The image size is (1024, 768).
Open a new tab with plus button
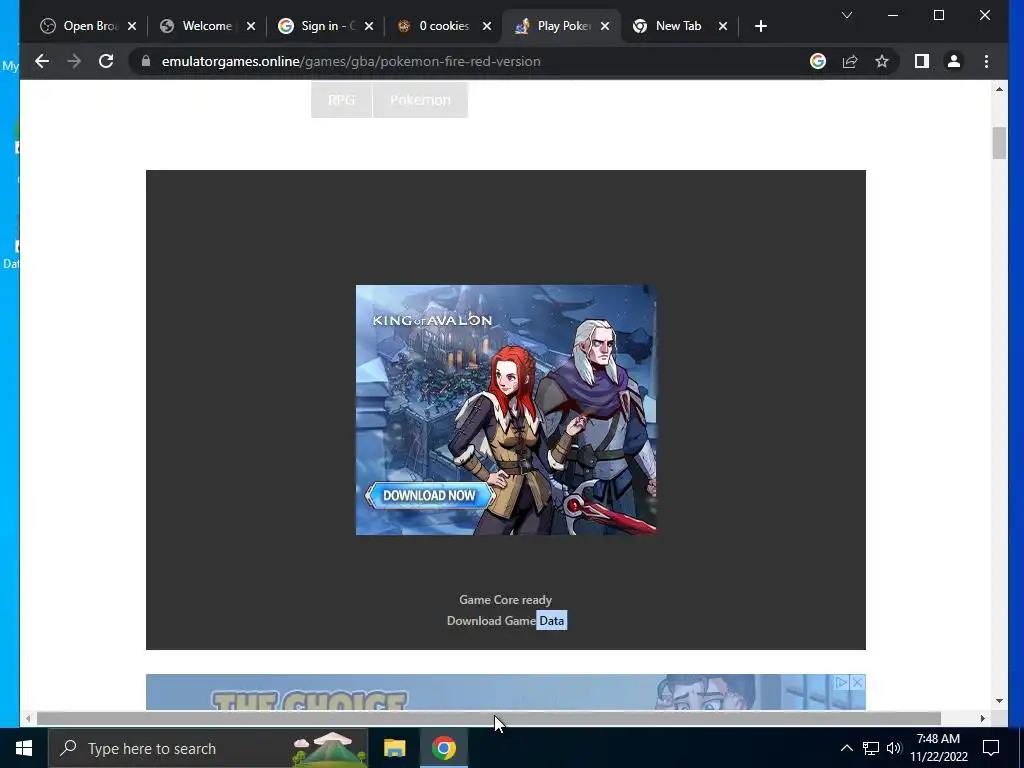point(761,26)
